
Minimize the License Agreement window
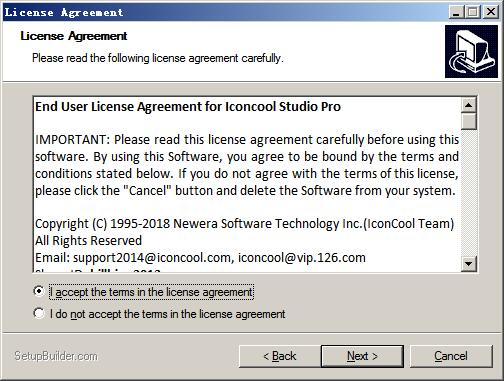coord(456,12)
